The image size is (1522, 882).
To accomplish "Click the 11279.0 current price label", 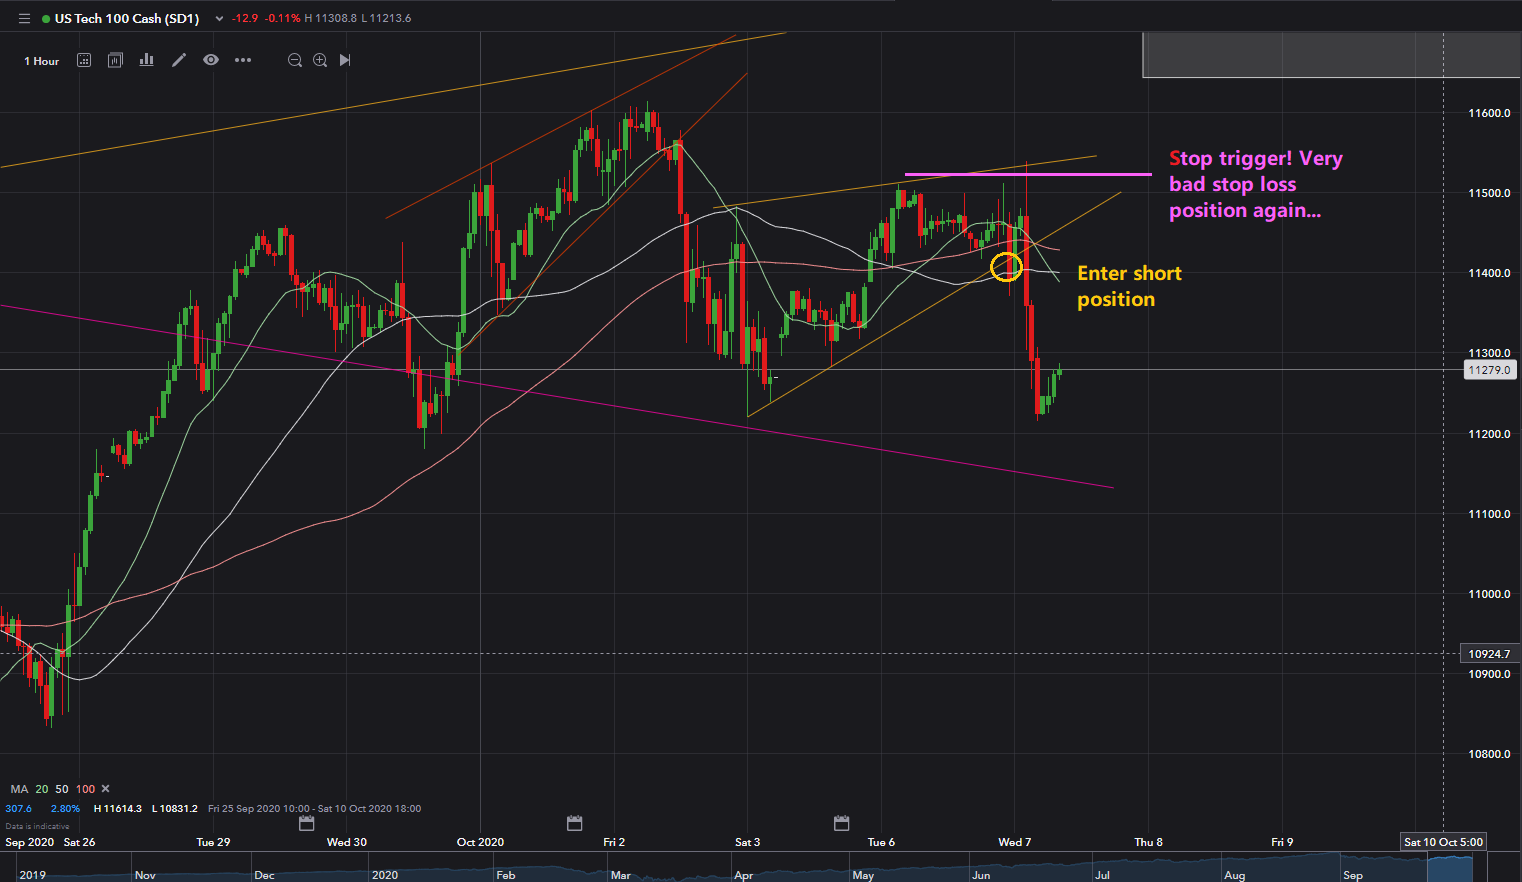I will 1489,370.
